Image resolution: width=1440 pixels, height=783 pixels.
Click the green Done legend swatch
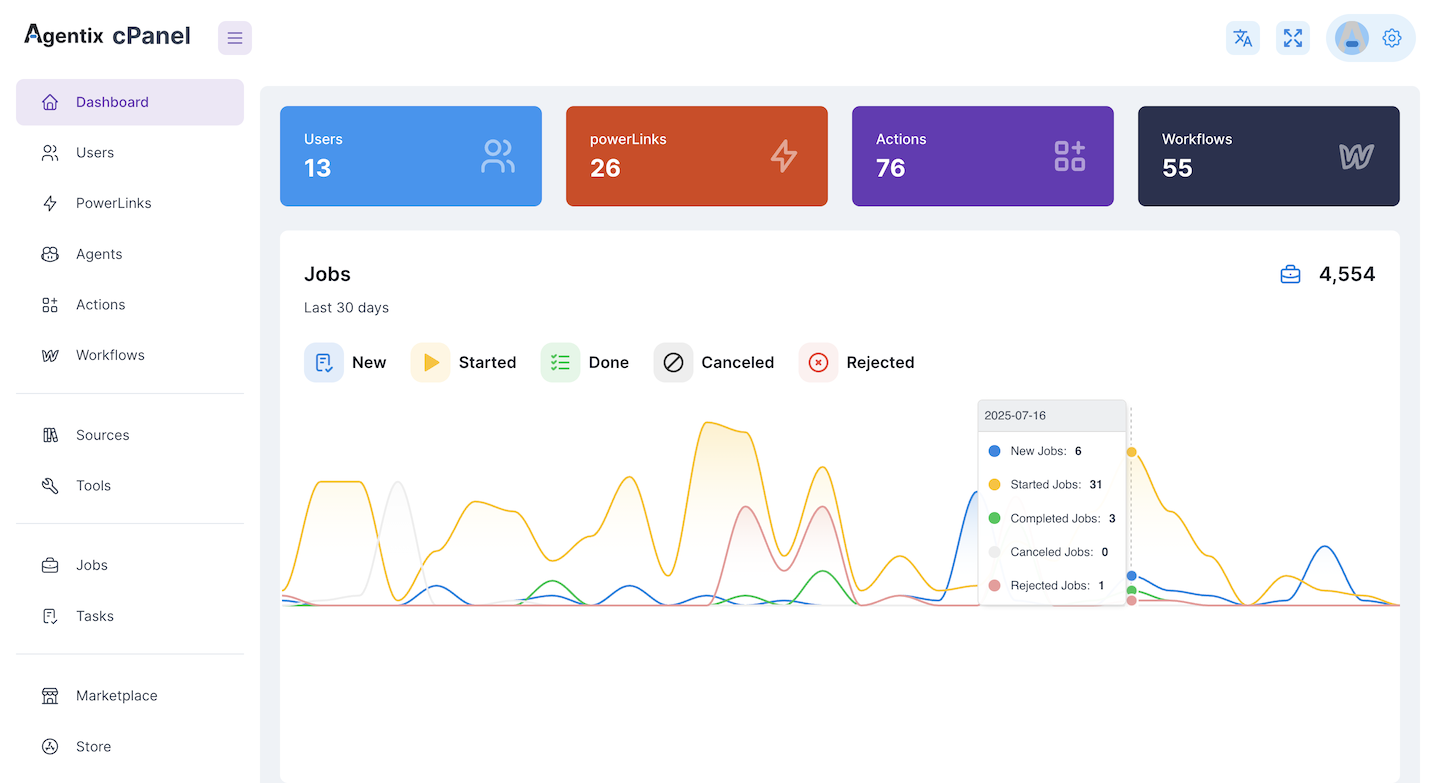coord(559,362)
